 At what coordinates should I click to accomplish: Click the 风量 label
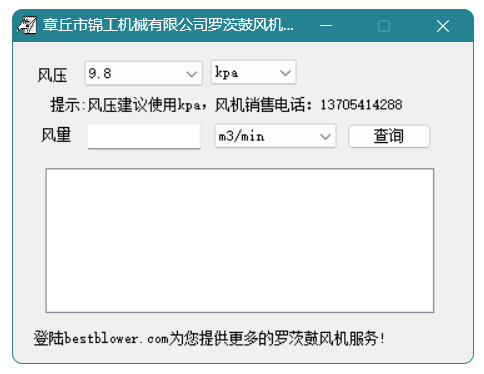56,135
